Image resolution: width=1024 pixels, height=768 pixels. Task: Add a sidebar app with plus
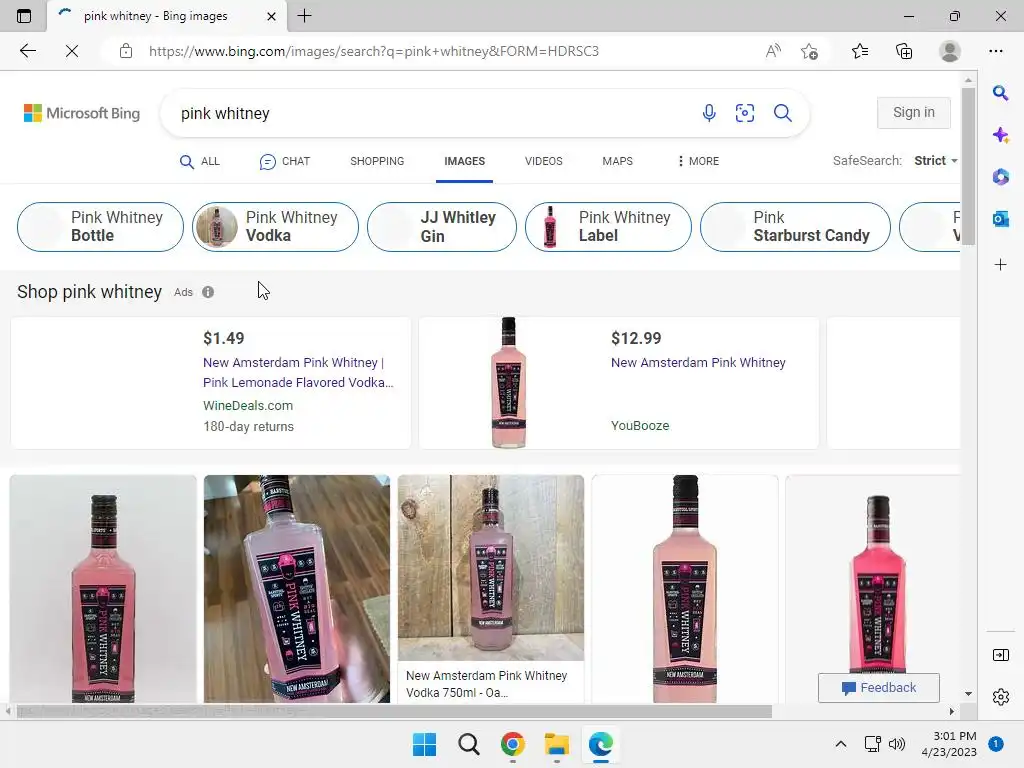pyautogui.click(x=1000, y=264)
